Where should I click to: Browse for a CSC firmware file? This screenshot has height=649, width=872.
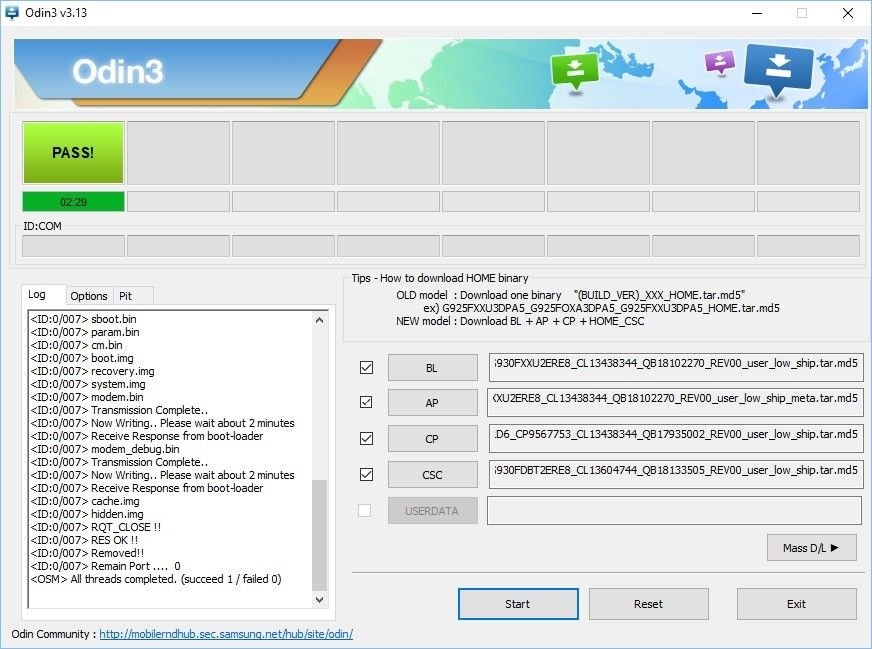click(x=433, y=475)
